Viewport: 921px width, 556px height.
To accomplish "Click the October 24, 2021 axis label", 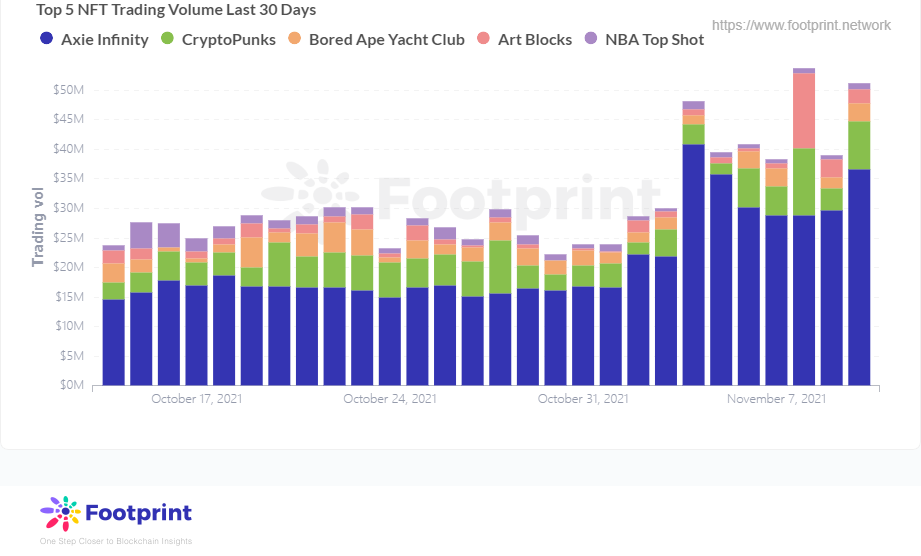I will coord(390,399).
